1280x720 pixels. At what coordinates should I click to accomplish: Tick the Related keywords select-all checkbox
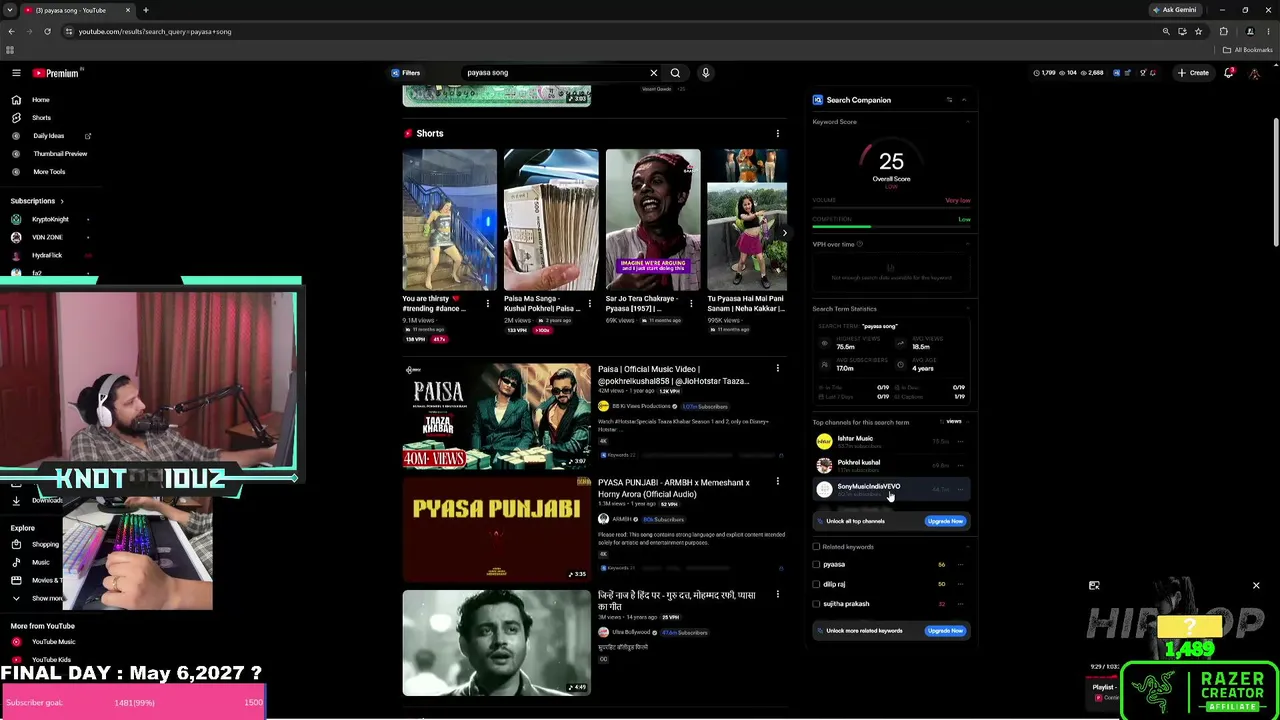tap(816, 547)
